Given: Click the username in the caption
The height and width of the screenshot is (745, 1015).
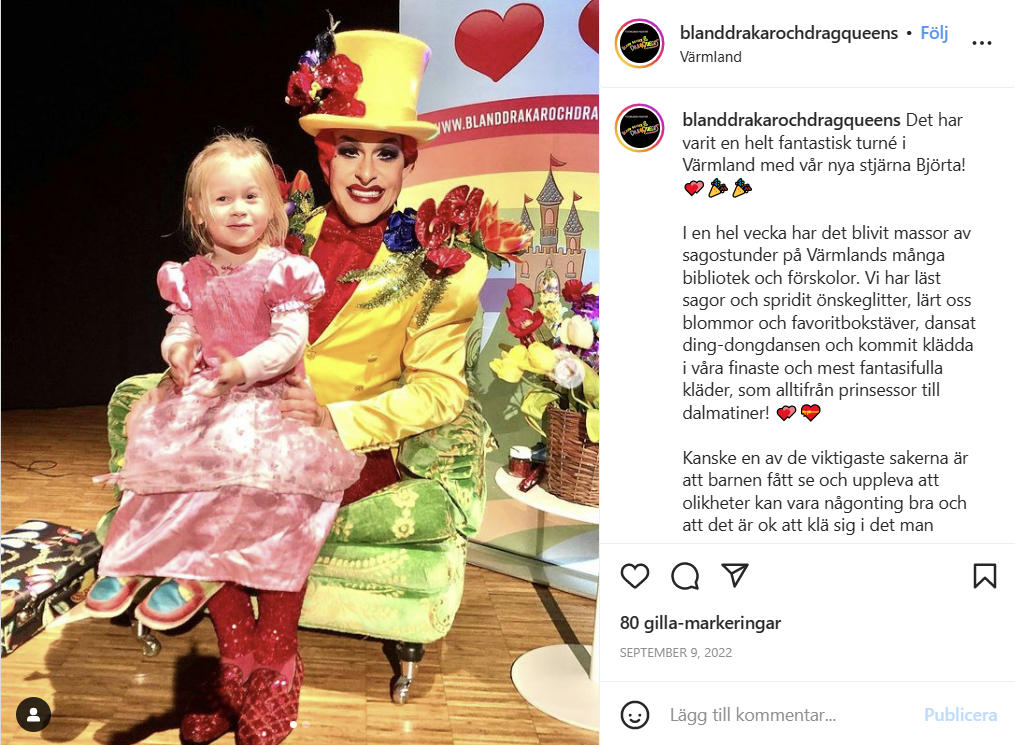Looking at the screenshot, I should [791, 120].
